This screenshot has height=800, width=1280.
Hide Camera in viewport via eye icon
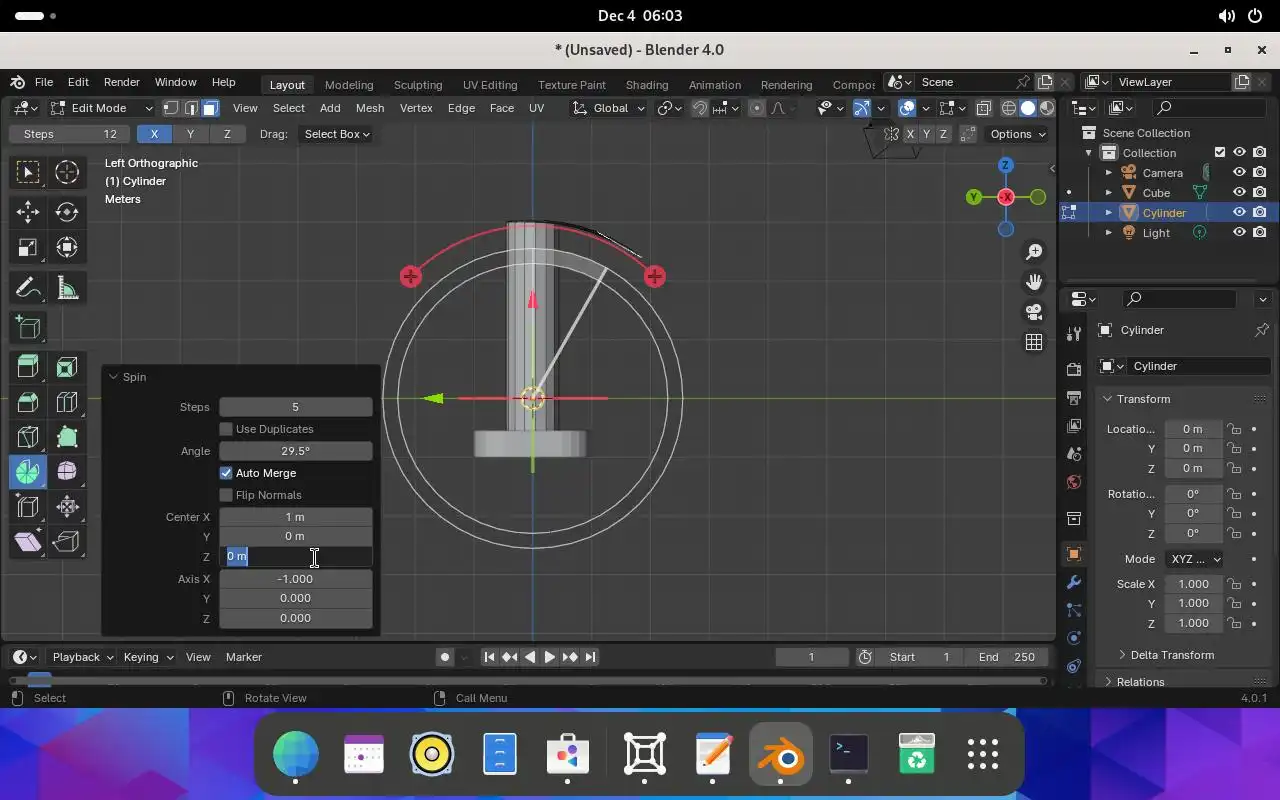1239,172
